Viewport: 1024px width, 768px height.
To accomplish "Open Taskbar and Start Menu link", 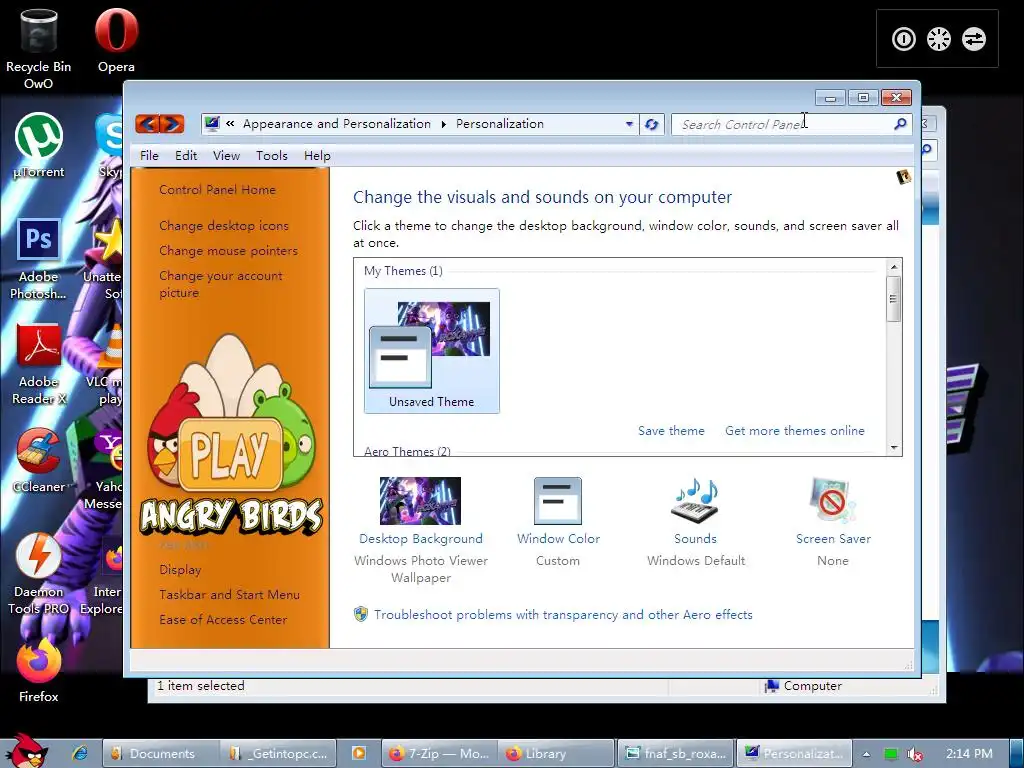I will pos(229,594).
